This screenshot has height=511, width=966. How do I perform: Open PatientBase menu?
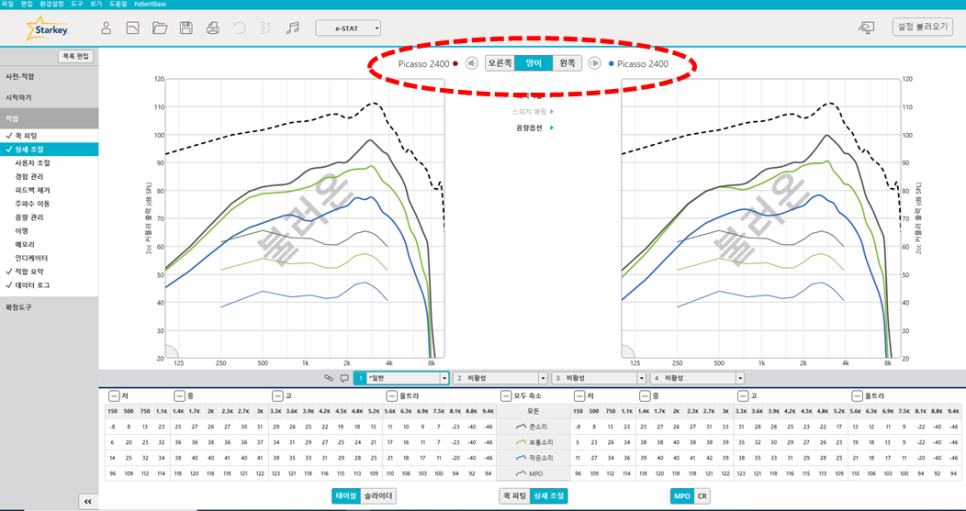(x=150, y=4)
